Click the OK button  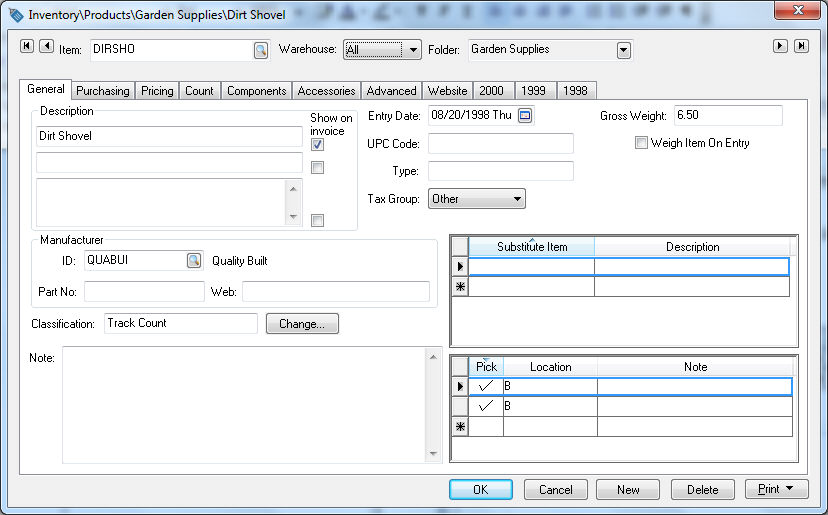click(481, 490)
